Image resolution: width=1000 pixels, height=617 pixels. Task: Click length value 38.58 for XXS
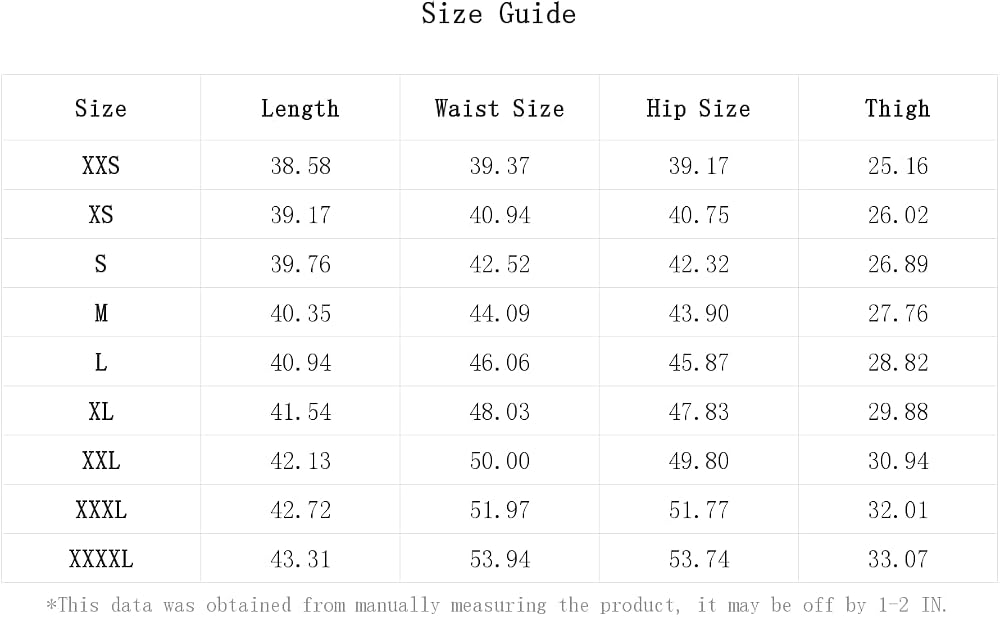(300, 166)
